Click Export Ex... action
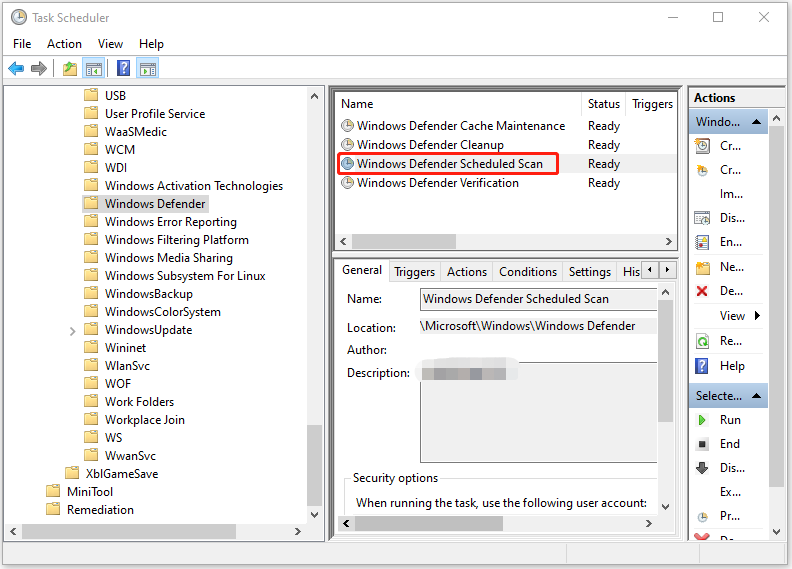Screen dimensions: 792x569 tap(730, 492)
